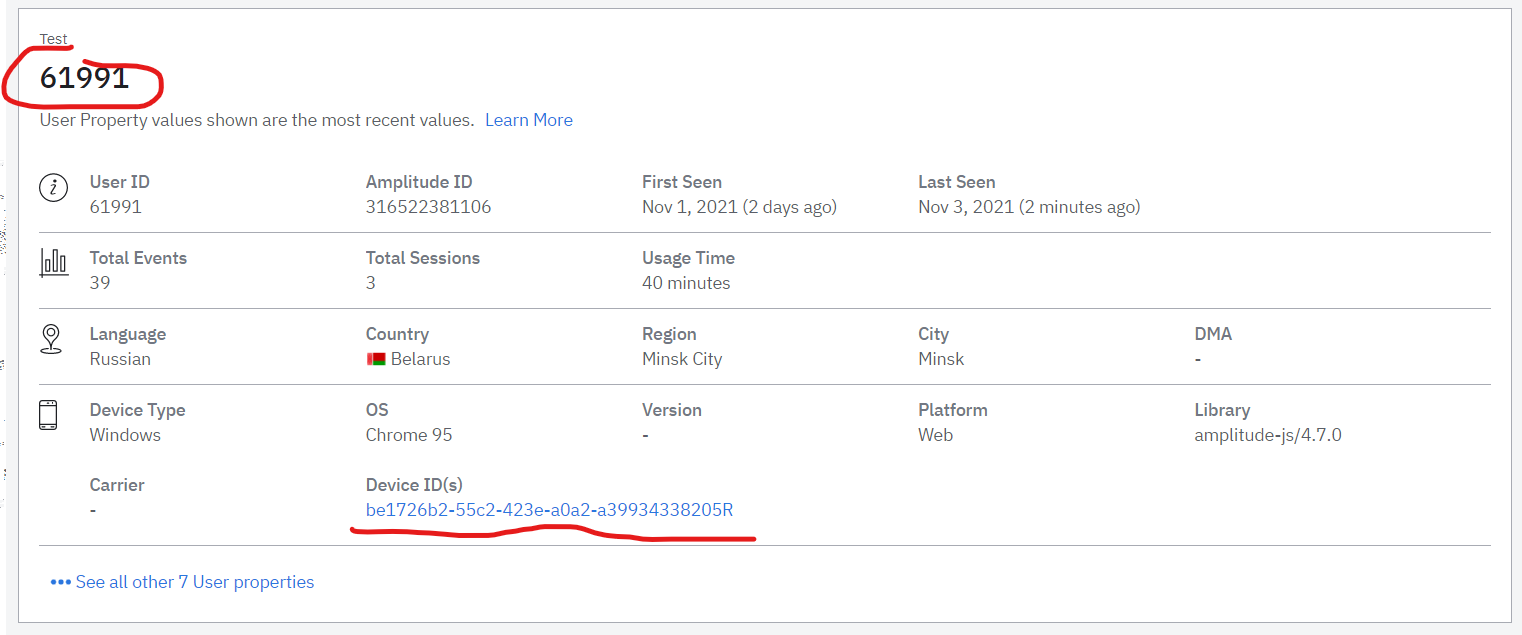Click the large 61991 user heading

click(85, 78)
